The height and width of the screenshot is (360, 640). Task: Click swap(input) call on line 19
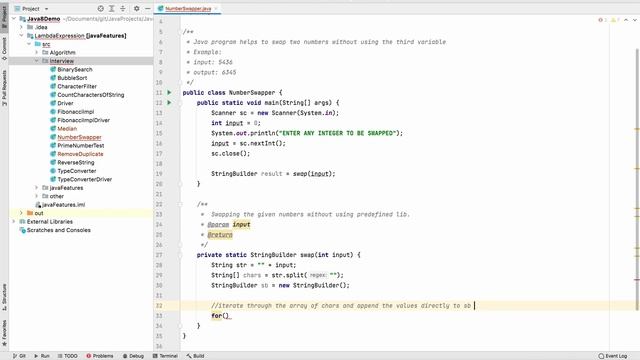(x=313, y=173)
